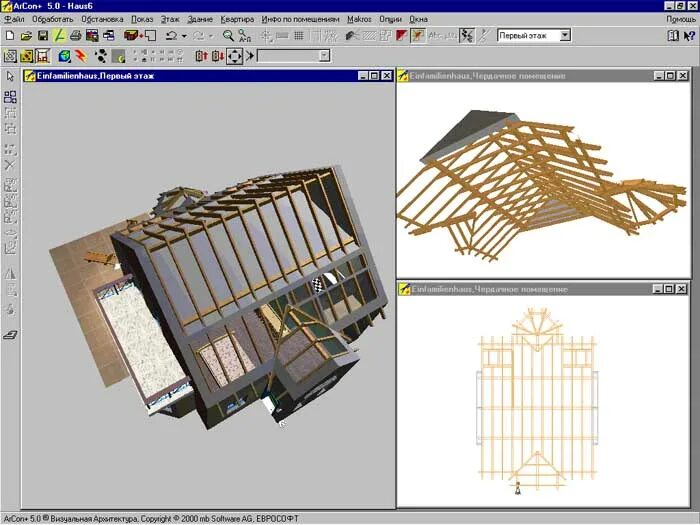Viewport: 700px width, 525px height.
Task: Click the L-shaped floor plan outline icon
Action: click(x=150, y=35)
